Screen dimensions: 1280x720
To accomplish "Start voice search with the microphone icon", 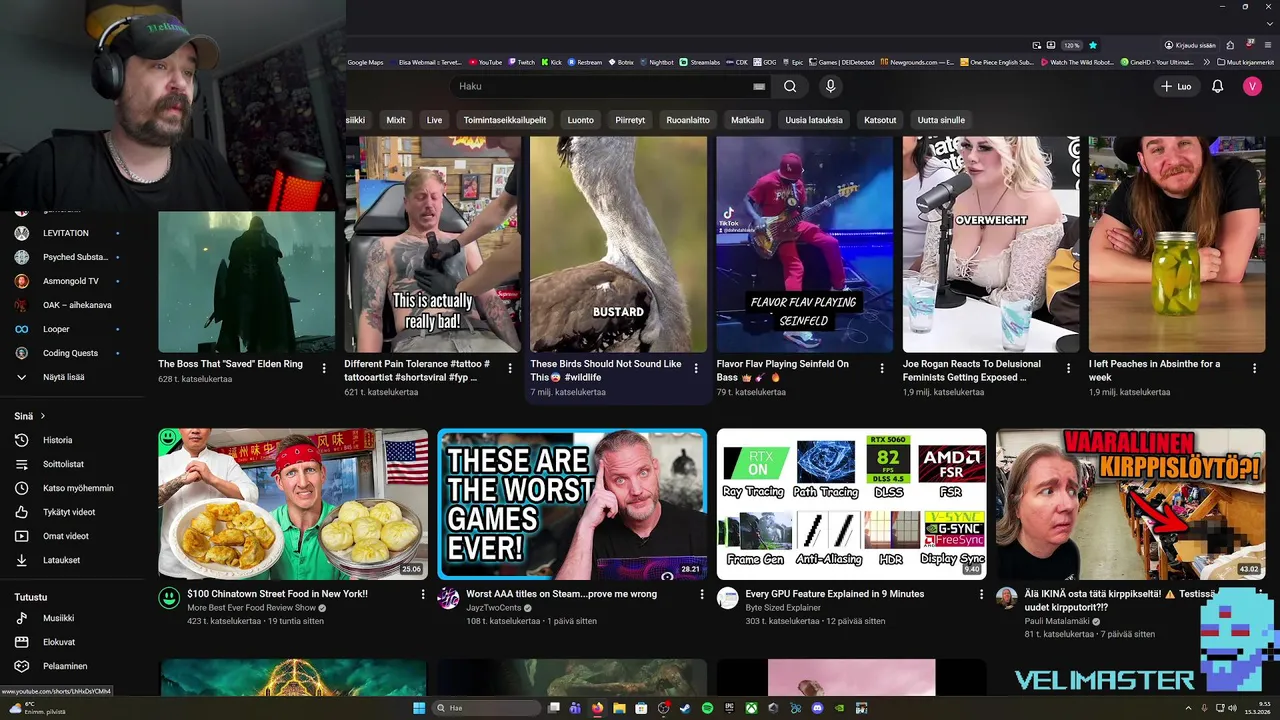I will point(830,86).
